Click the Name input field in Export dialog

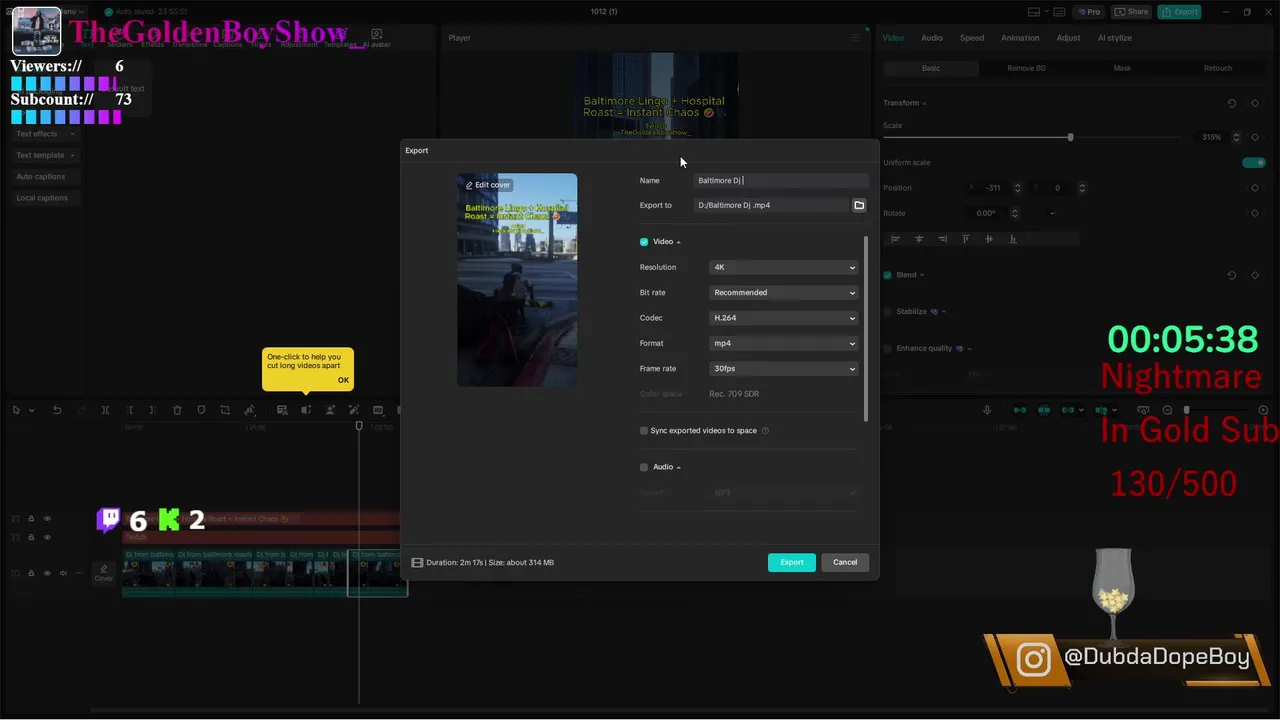(x=781, y=181)
